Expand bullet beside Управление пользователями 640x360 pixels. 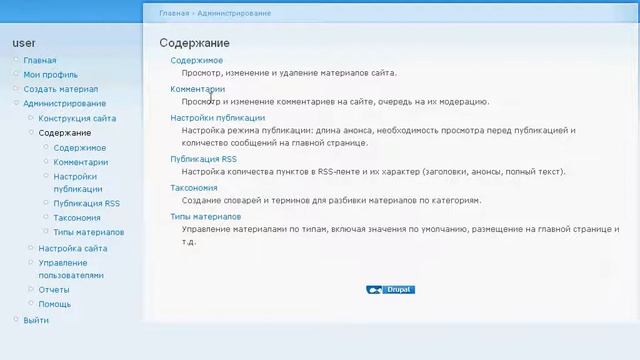31,262
